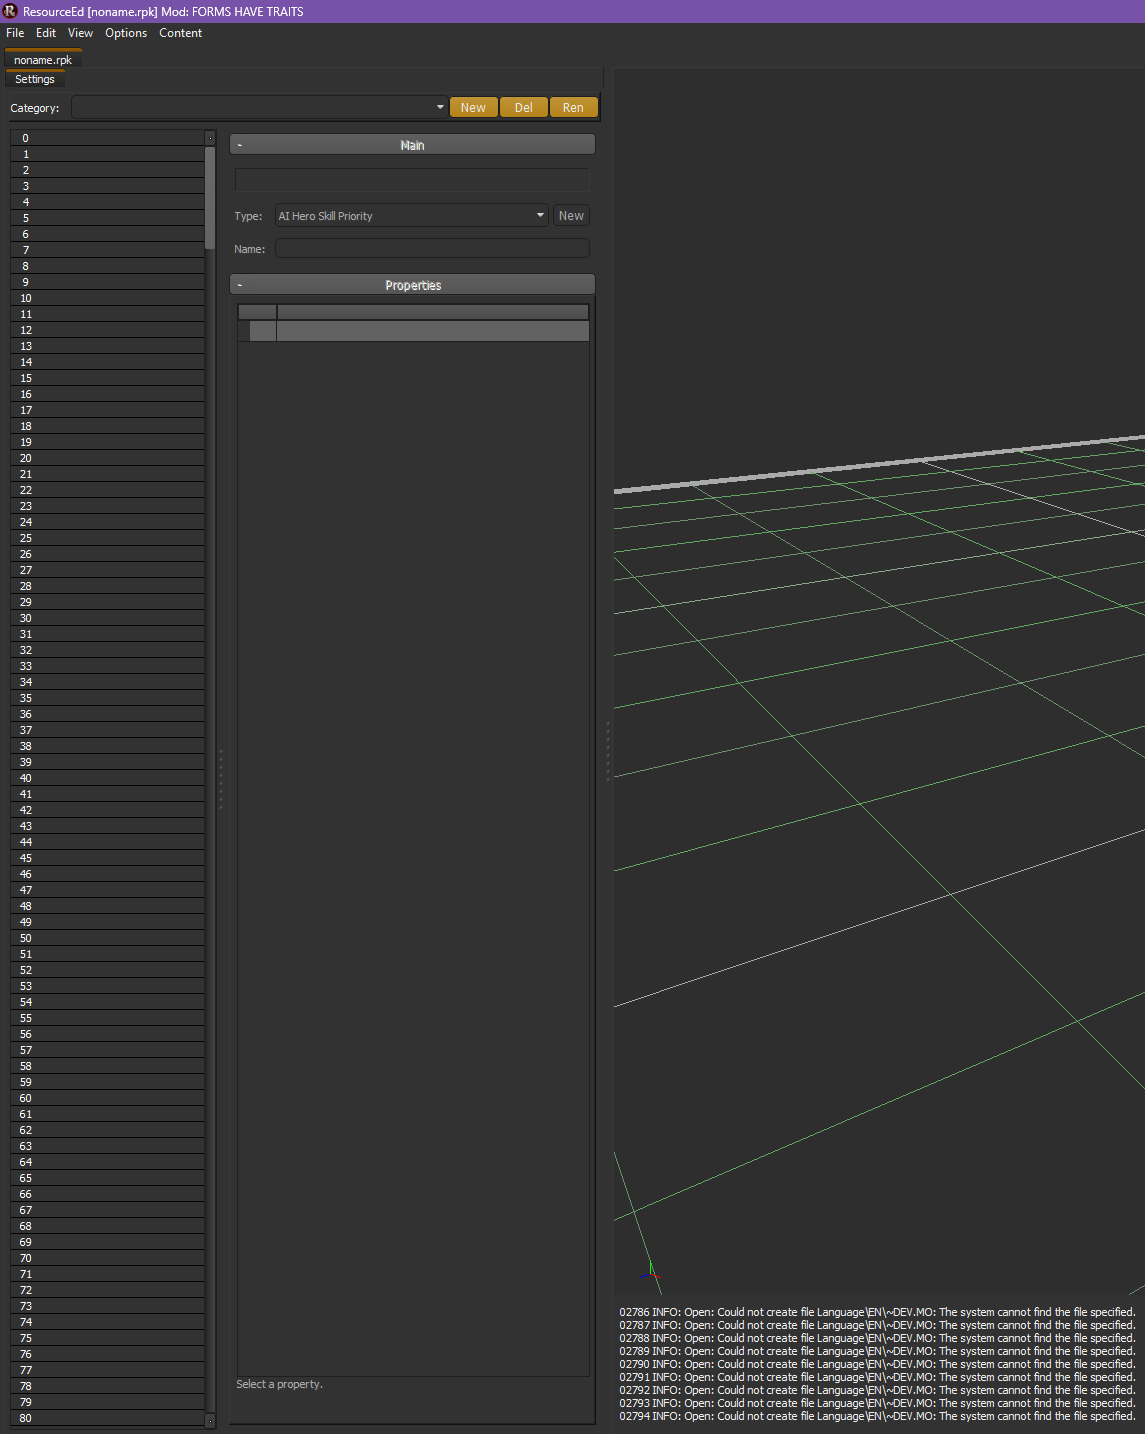Click inside the Name input field

point(432,248)
